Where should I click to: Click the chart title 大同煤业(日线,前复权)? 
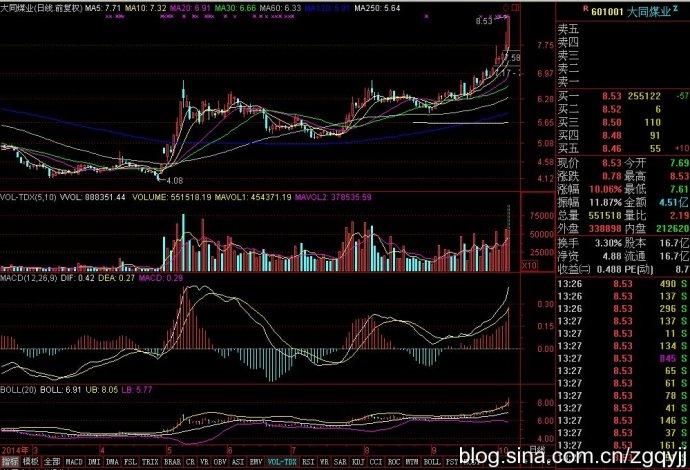coord(41,8)
